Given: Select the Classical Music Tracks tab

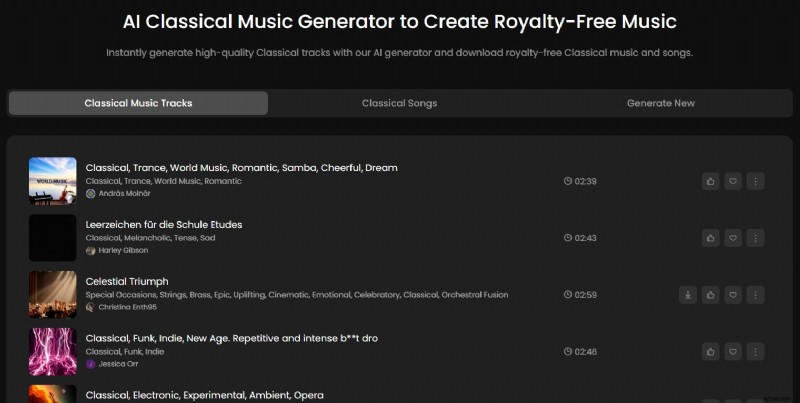Looking at the screenshot, I should 138,103.
